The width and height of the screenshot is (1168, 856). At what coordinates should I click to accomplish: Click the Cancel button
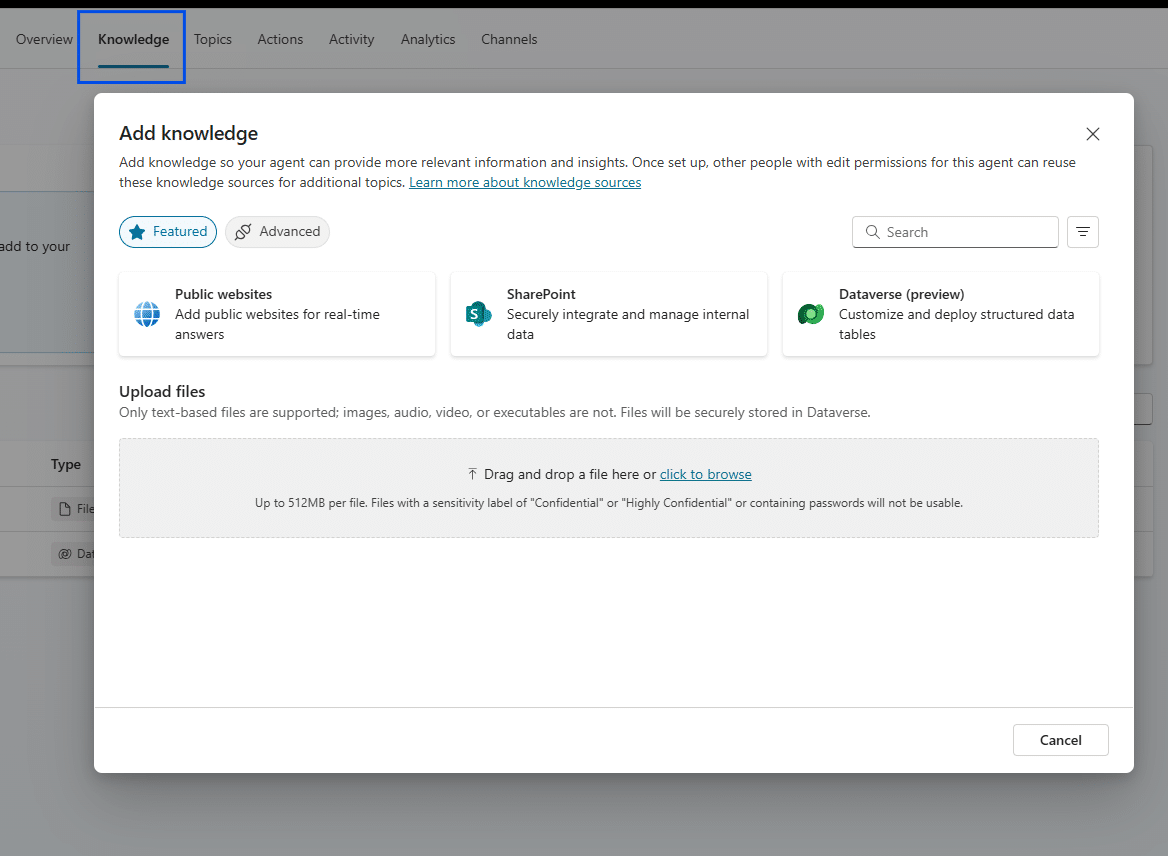tap(1060, 740)
